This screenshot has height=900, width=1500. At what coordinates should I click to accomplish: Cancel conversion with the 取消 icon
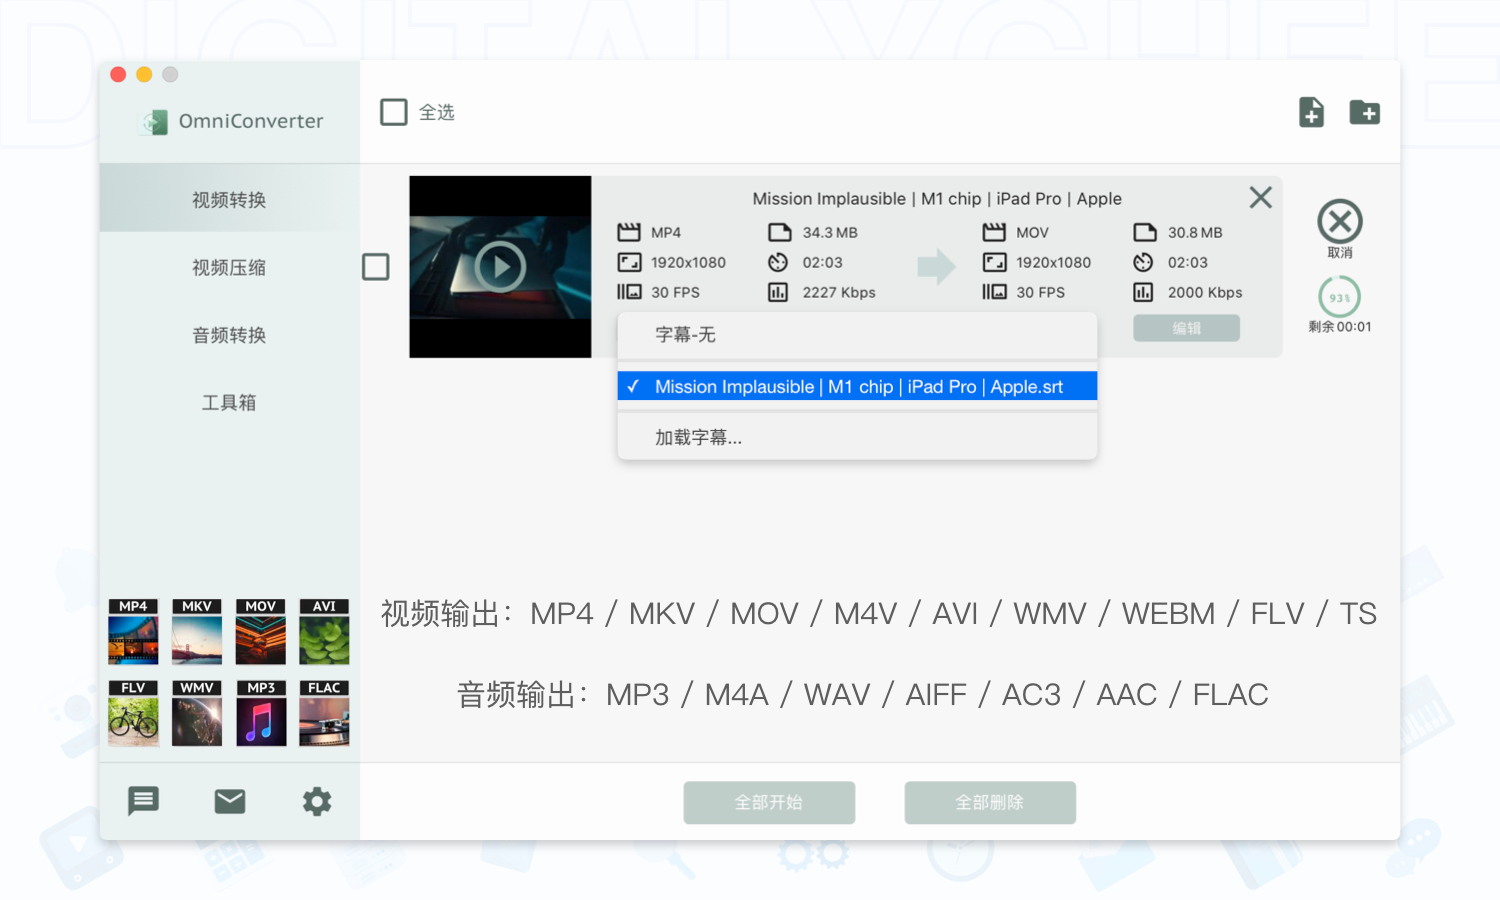(1340, 222)
